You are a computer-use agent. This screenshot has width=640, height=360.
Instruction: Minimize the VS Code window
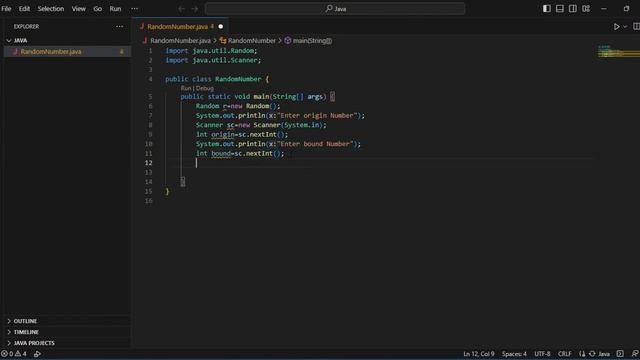(604, 9)
